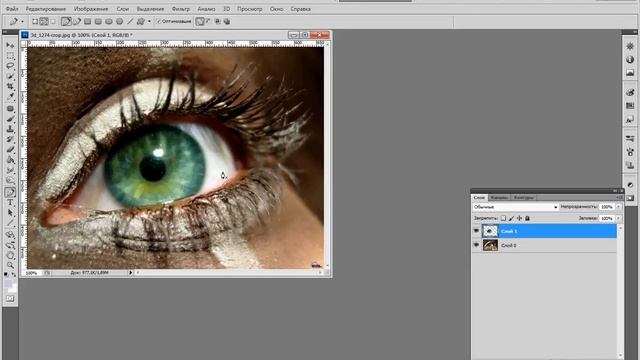Select the Type (T) tool

10,202
